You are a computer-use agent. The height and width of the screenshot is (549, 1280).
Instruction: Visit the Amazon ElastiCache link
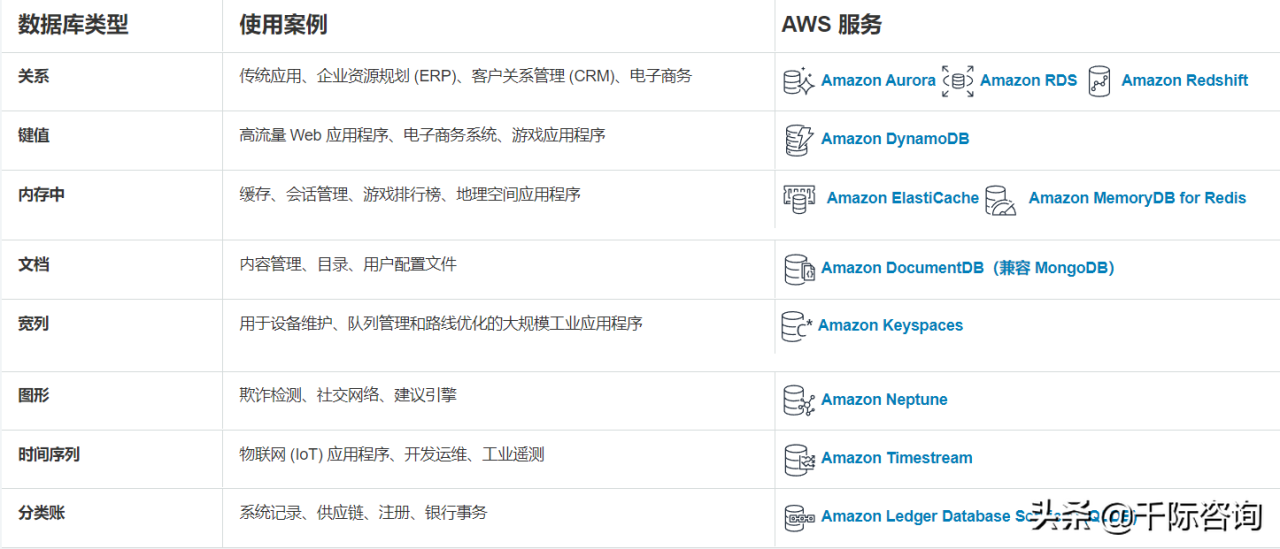click(x=902, y=198)
